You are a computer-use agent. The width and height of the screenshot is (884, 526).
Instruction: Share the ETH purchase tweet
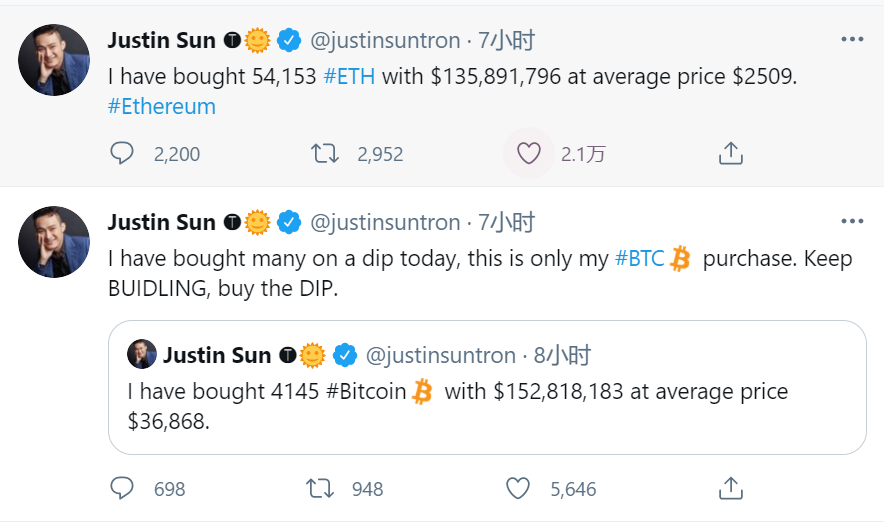point(730,153)
